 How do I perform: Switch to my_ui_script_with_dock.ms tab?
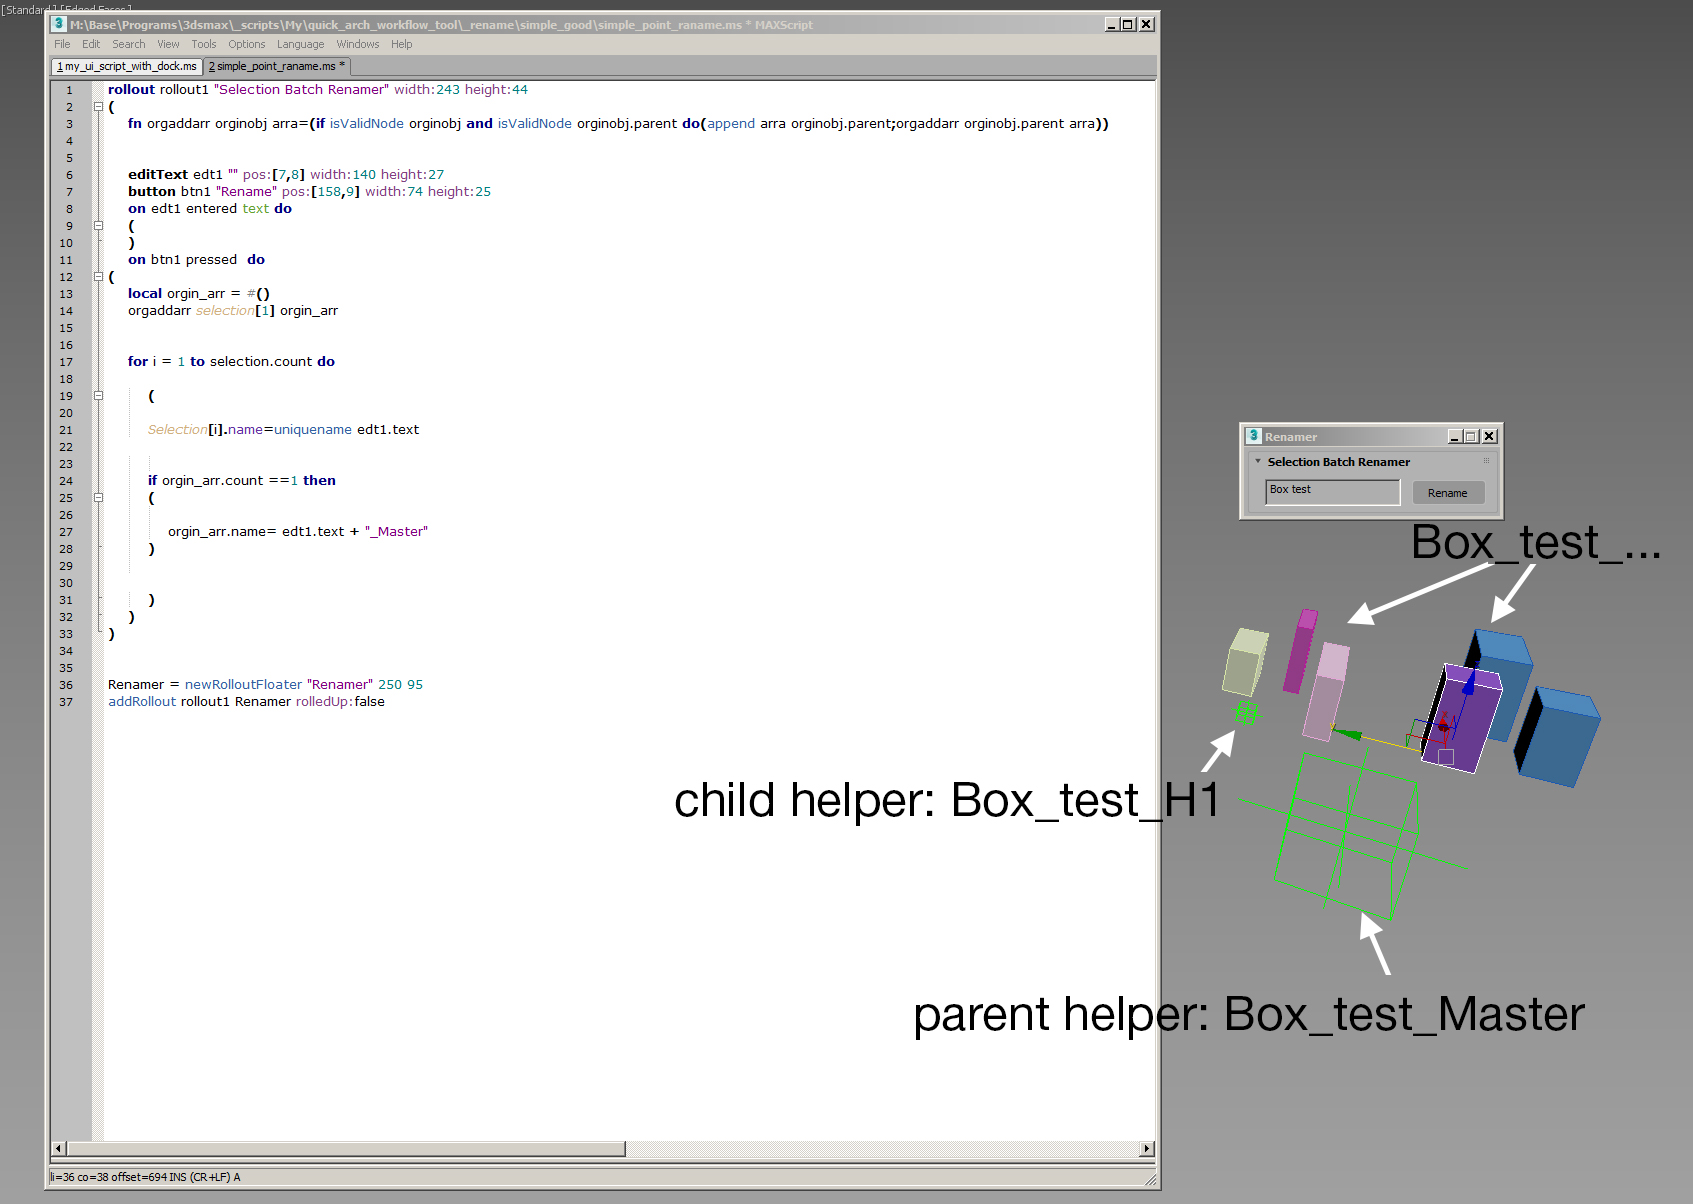click(127, 66)
